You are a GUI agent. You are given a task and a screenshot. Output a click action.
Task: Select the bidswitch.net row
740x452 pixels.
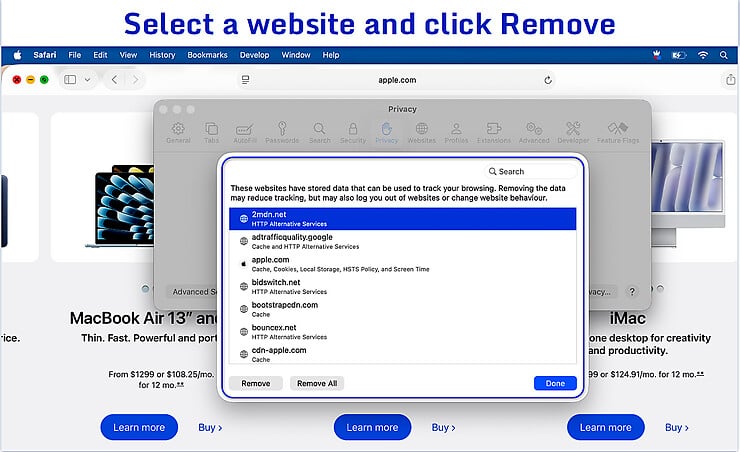tap(403, 287)
